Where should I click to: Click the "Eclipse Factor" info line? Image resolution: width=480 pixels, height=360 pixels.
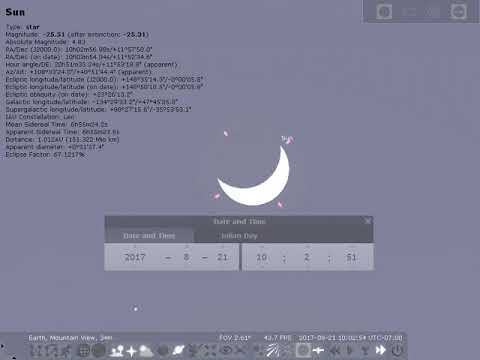click(45, 154)
